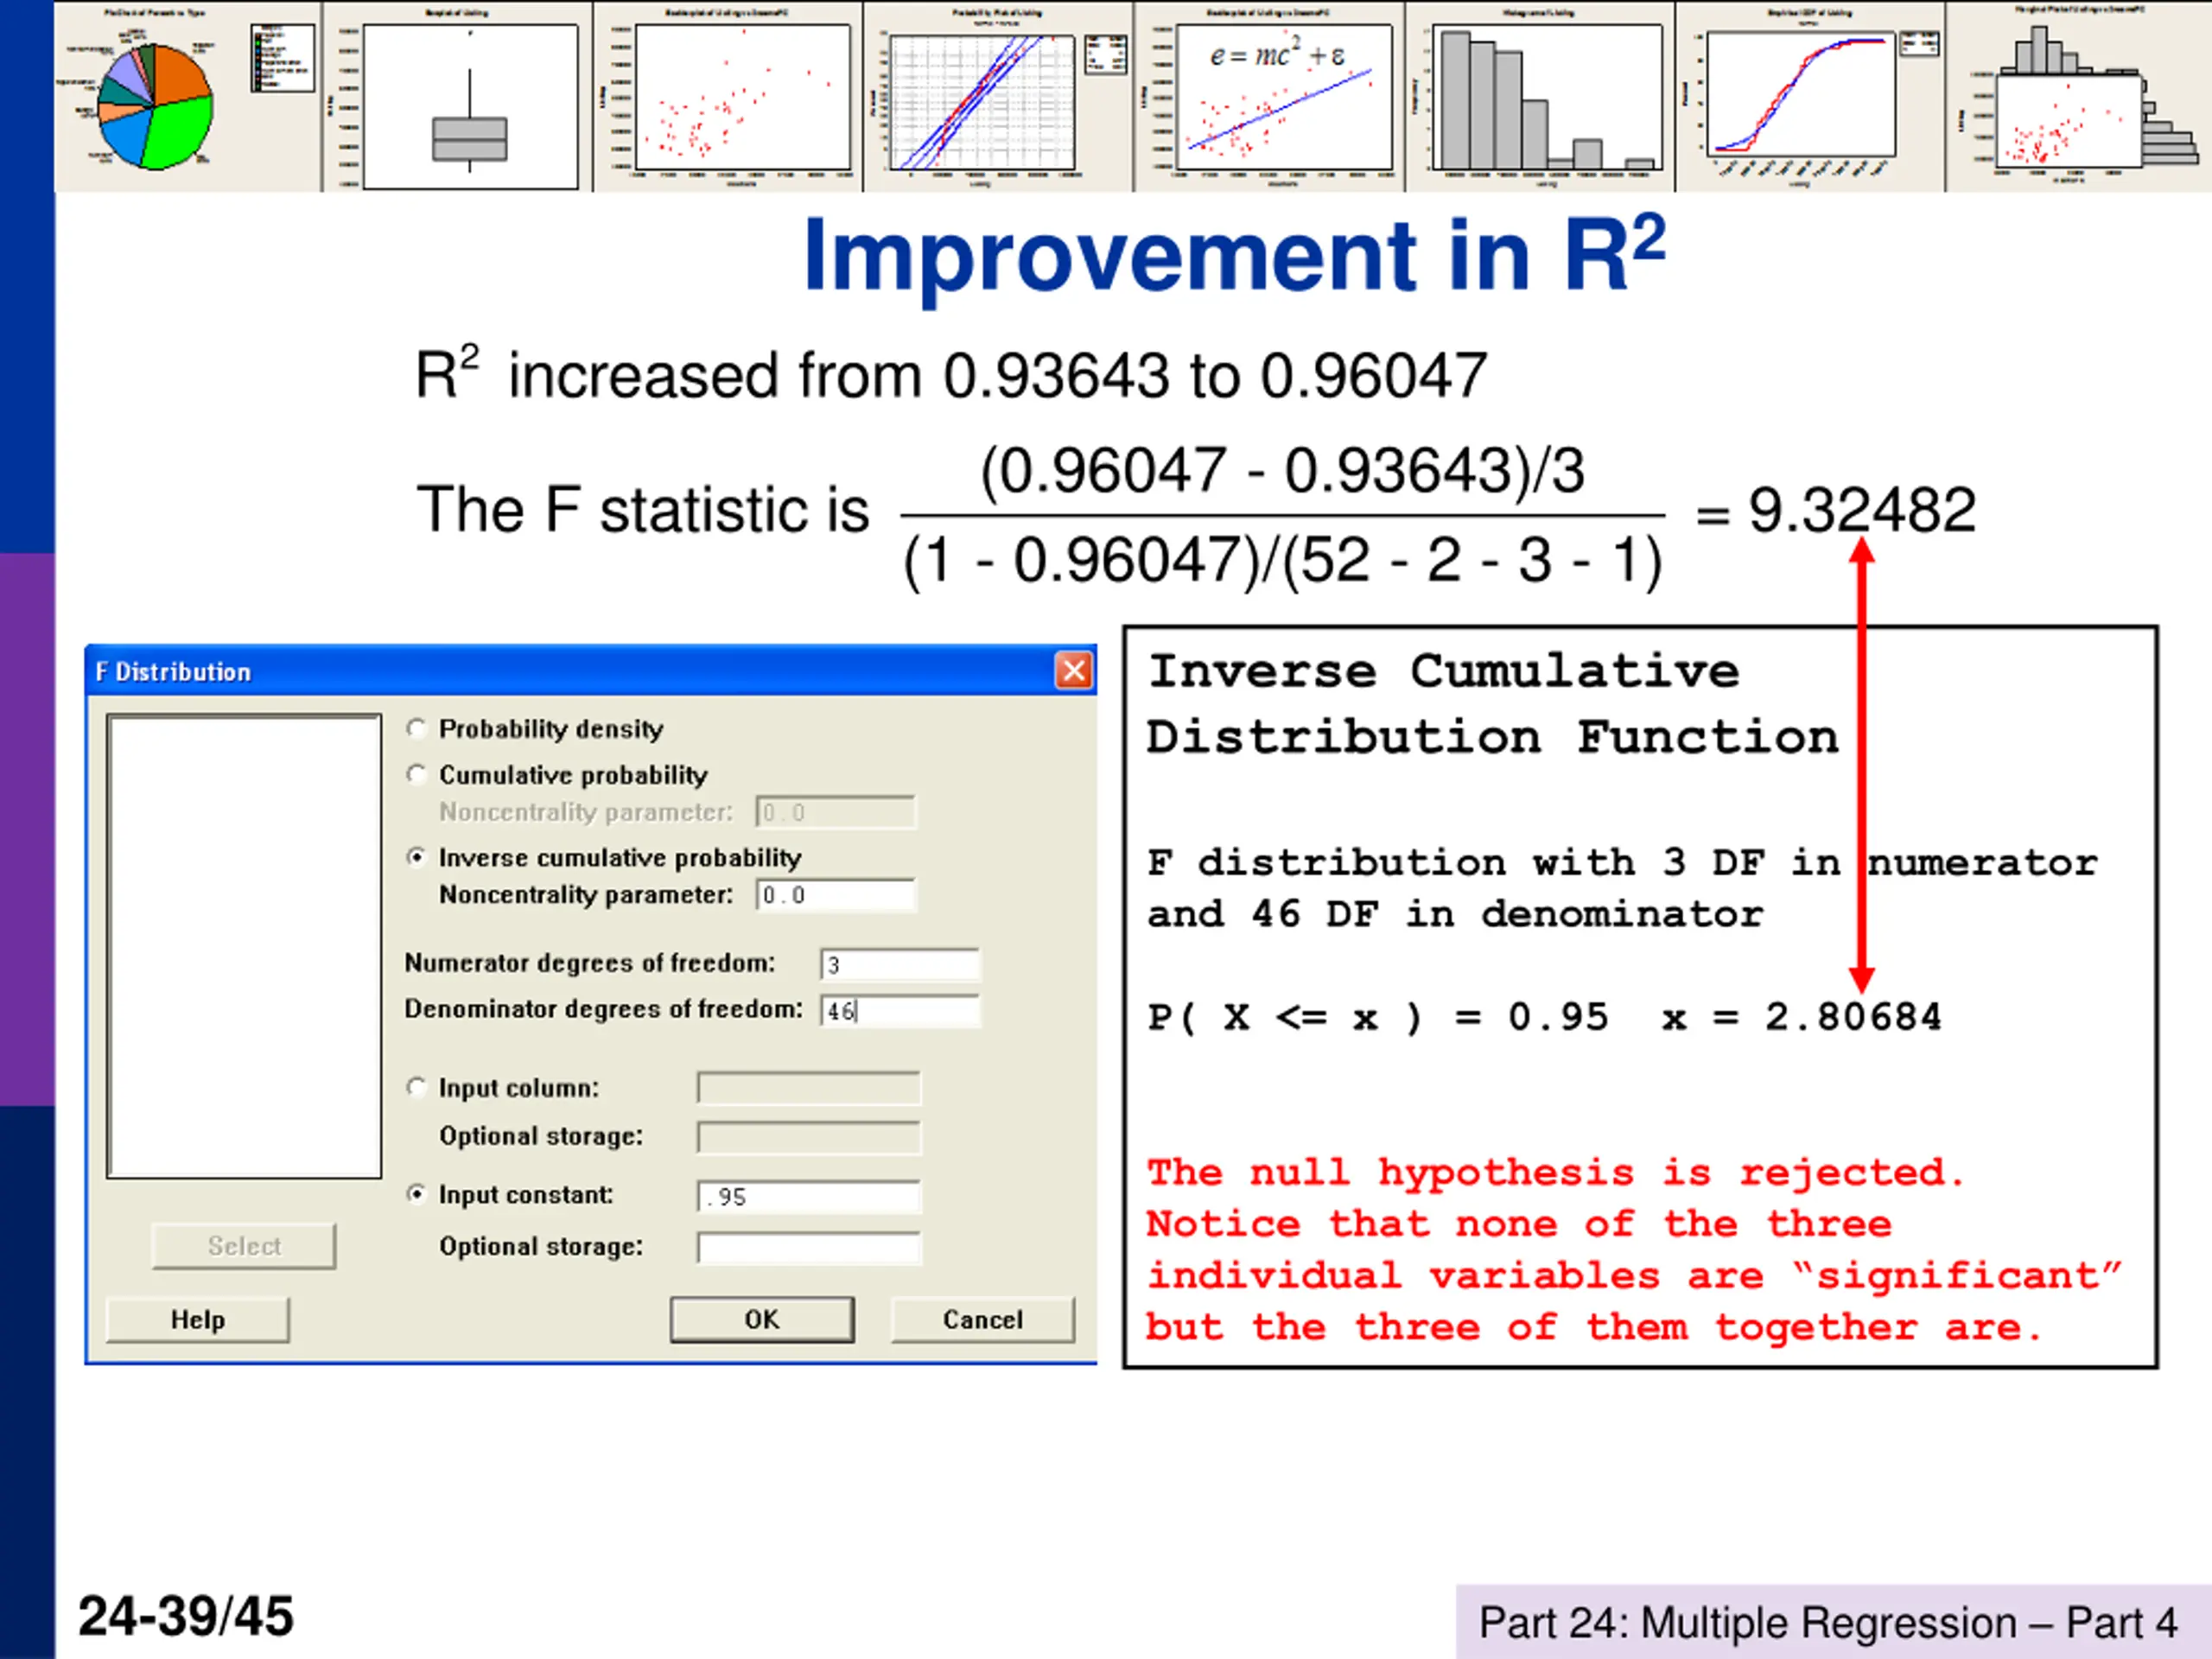Click the boxplot thumbnail
This screenshot has width=2212, height=1659.
458,97
